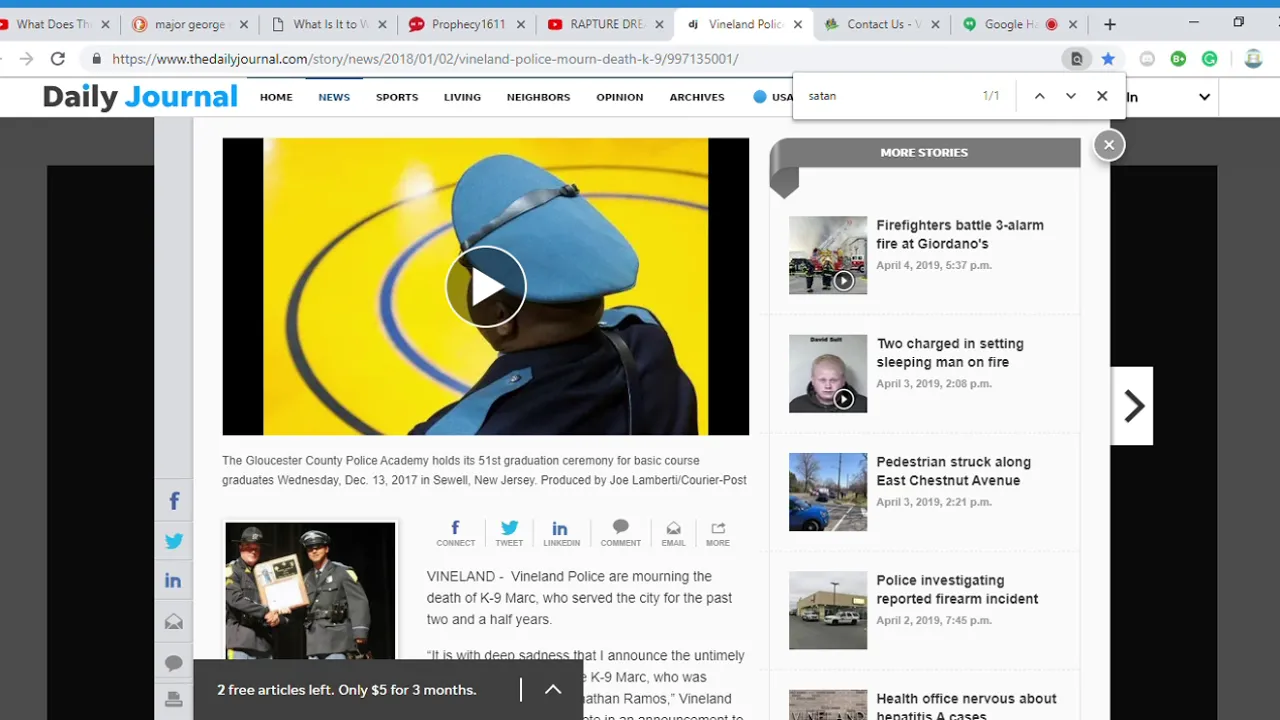Click the subscription offer text in banner
Viewport: 1280px width, 720px height.
click(347, 690)
